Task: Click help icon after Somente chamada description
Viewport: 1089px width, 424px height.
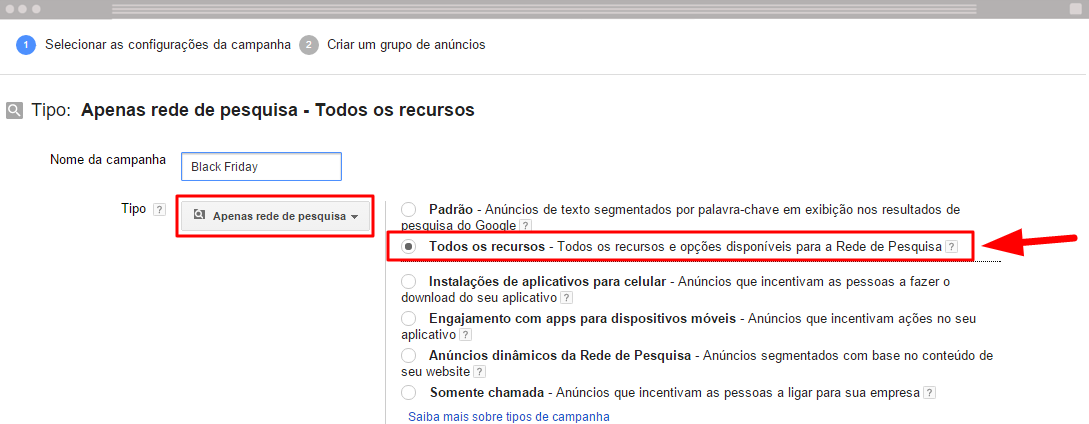Action: pyautogui.click(x=930, y=392)
